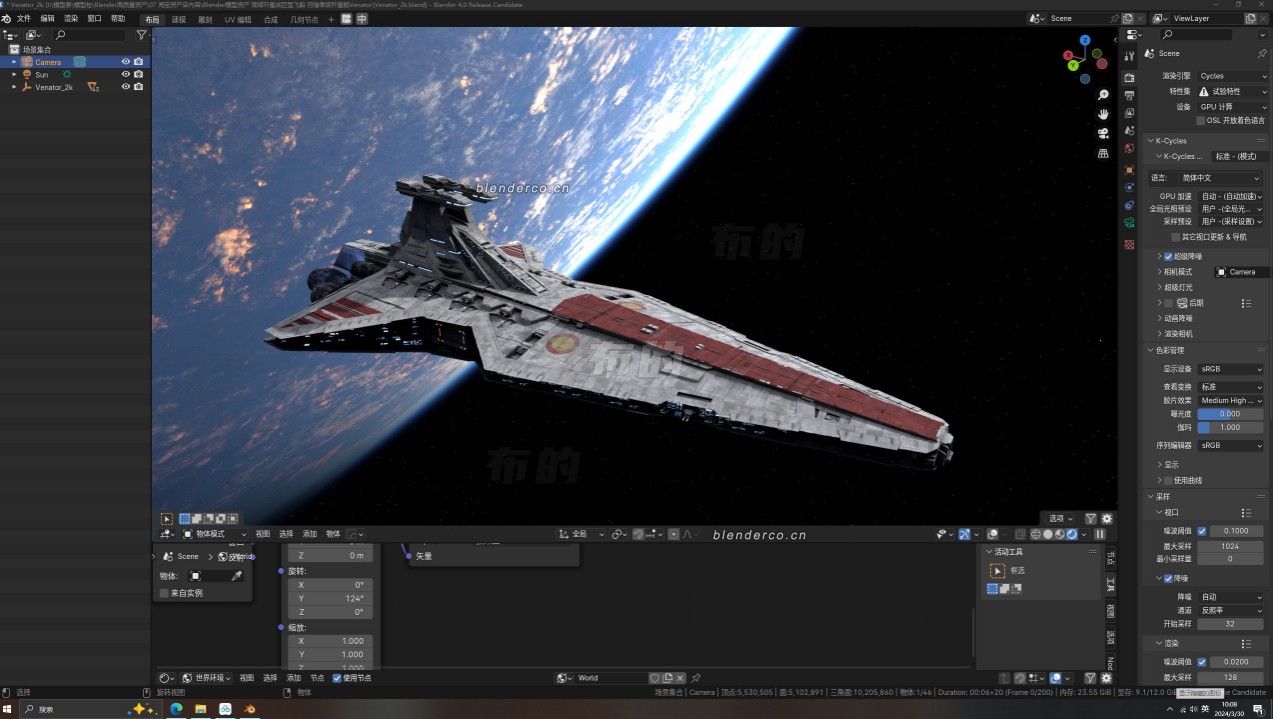
Task: Toggle camera view icon in viewport
Action: pyautogui.click(x=1103, y=134)
